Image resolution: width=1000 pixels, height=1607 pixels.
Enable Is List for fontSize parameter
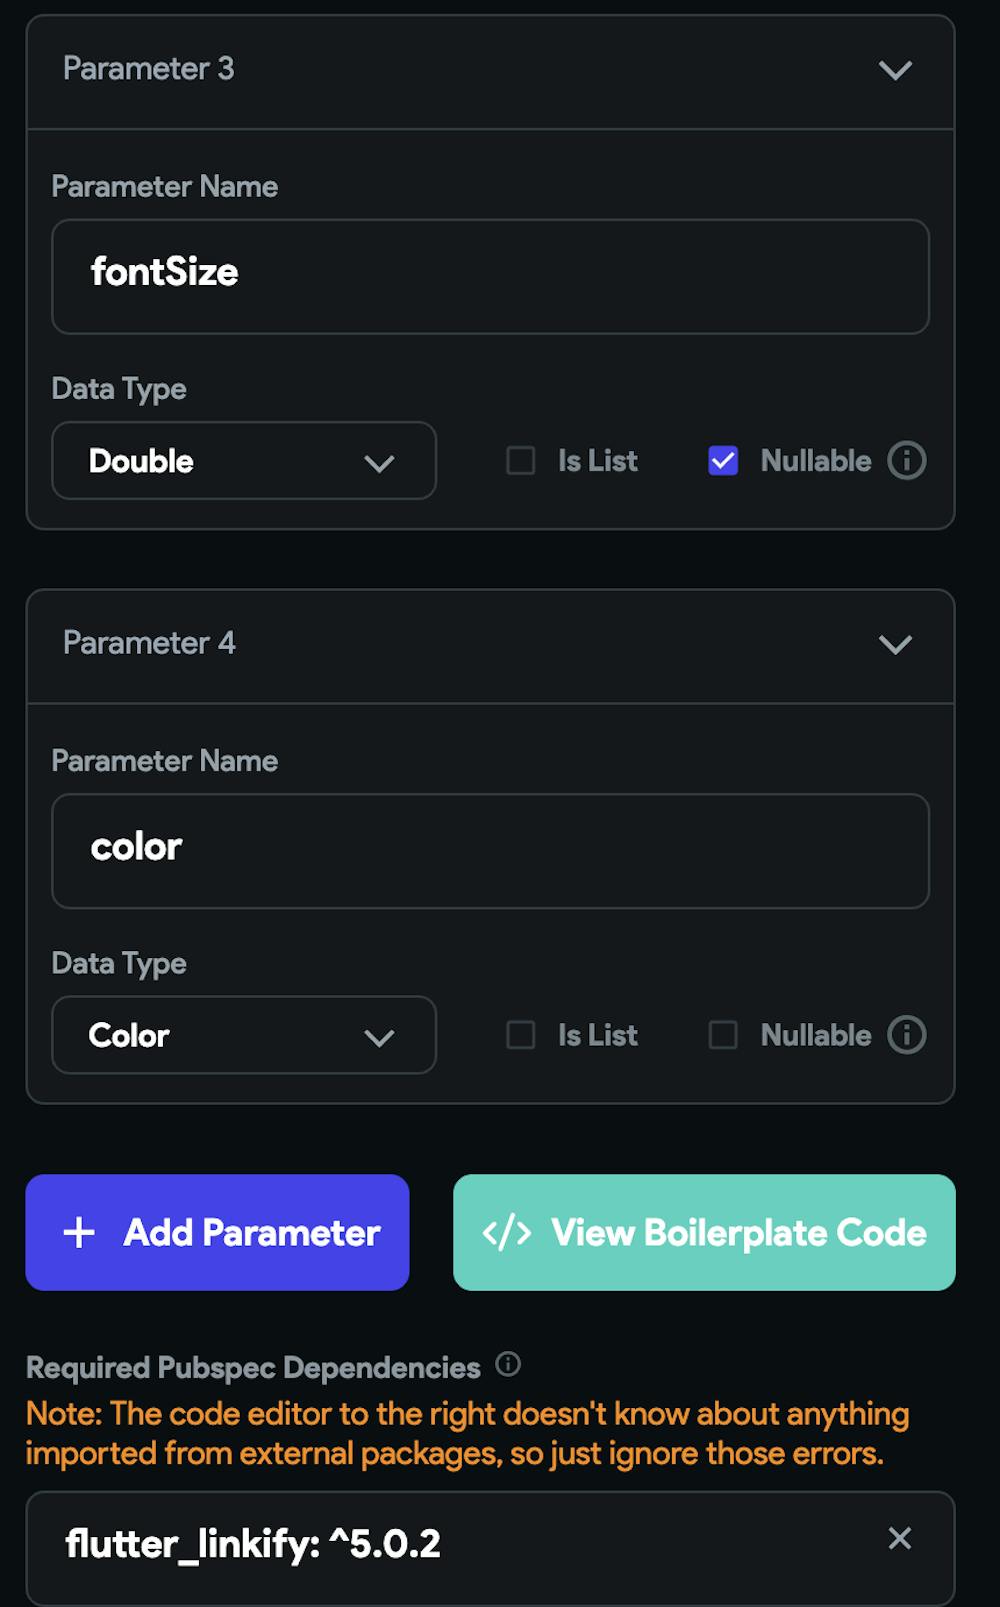520,461
